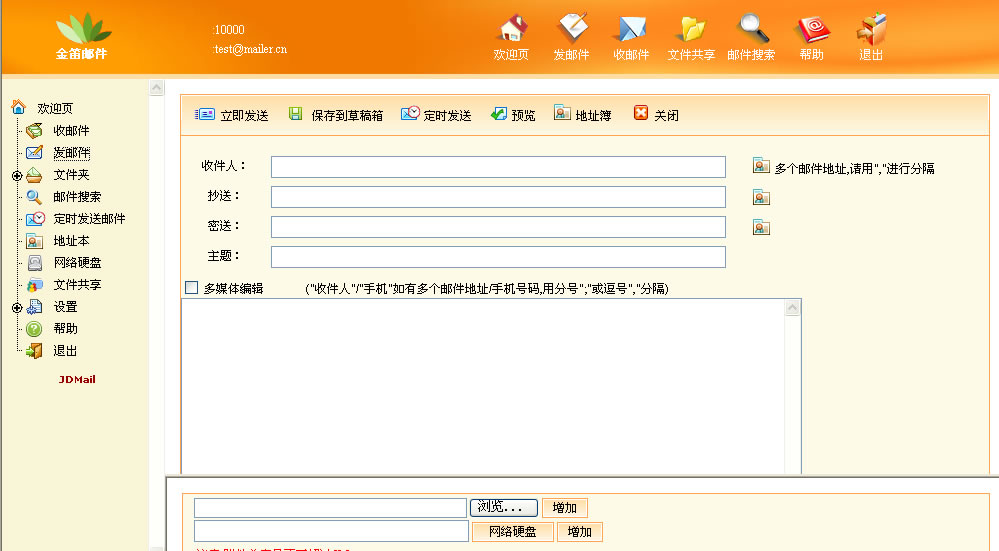Expand the 文件夹 tree node
999x551 pixels.
coord(17,175)
